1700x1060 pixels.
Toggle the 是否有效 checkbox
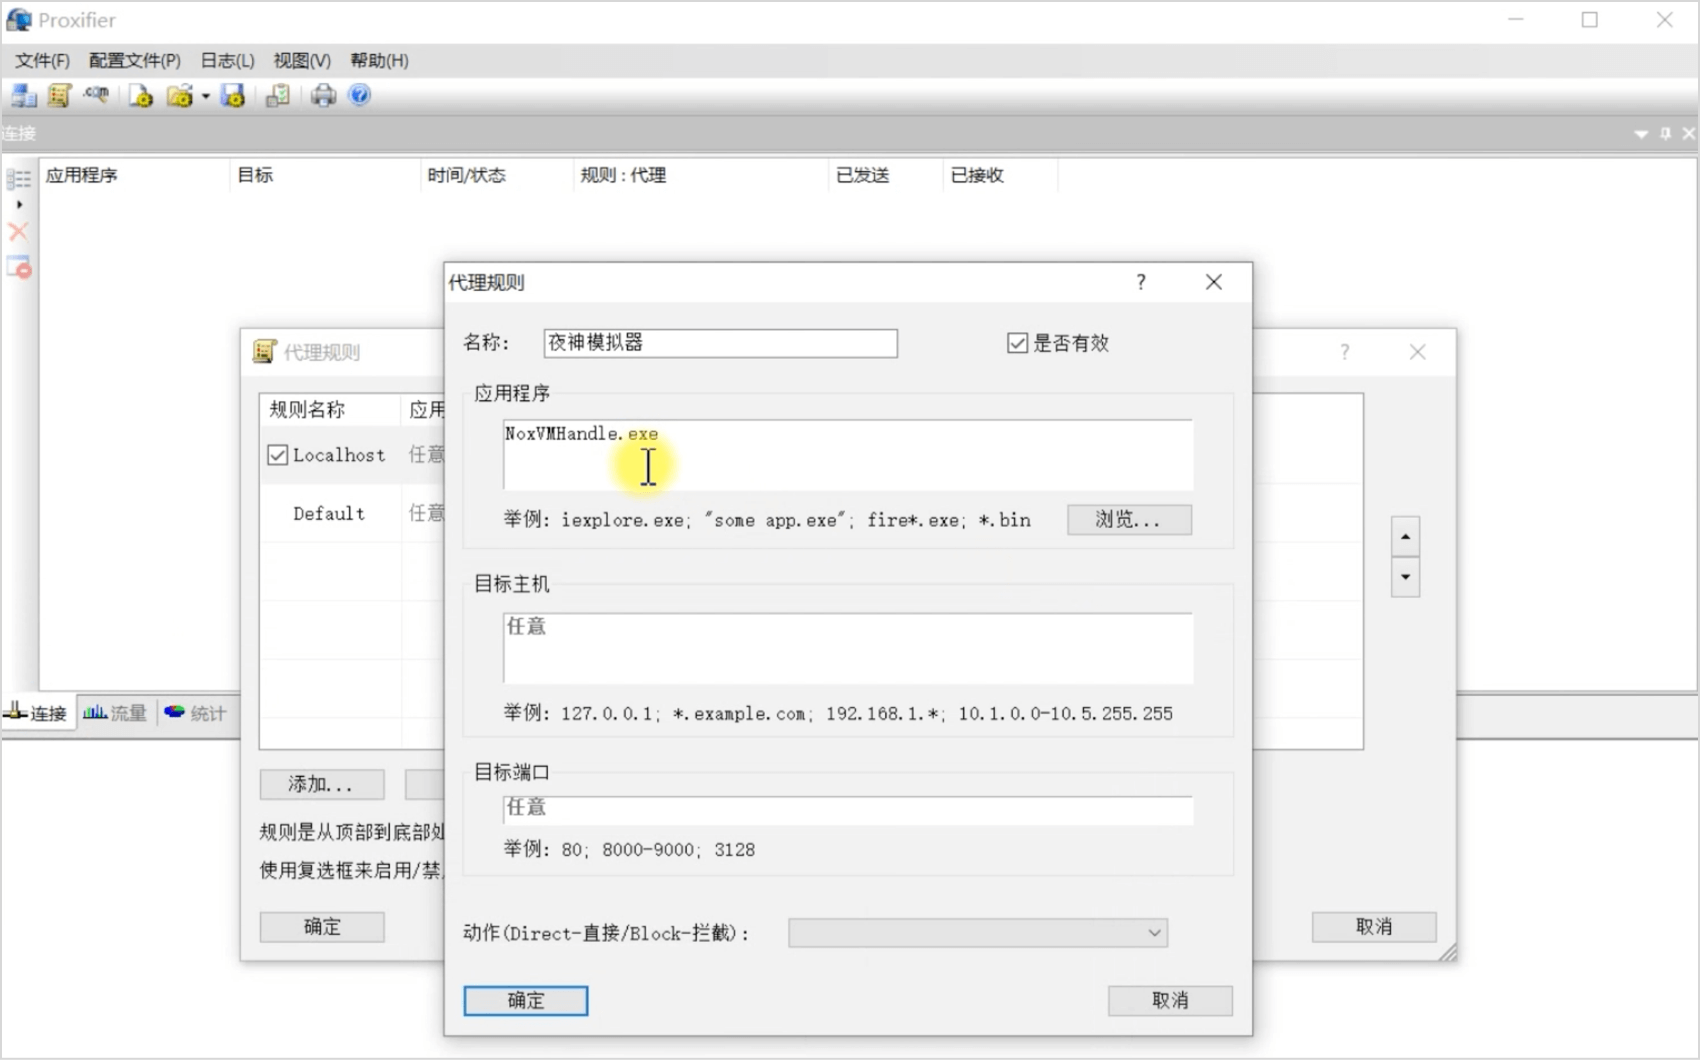(1017, 343)
